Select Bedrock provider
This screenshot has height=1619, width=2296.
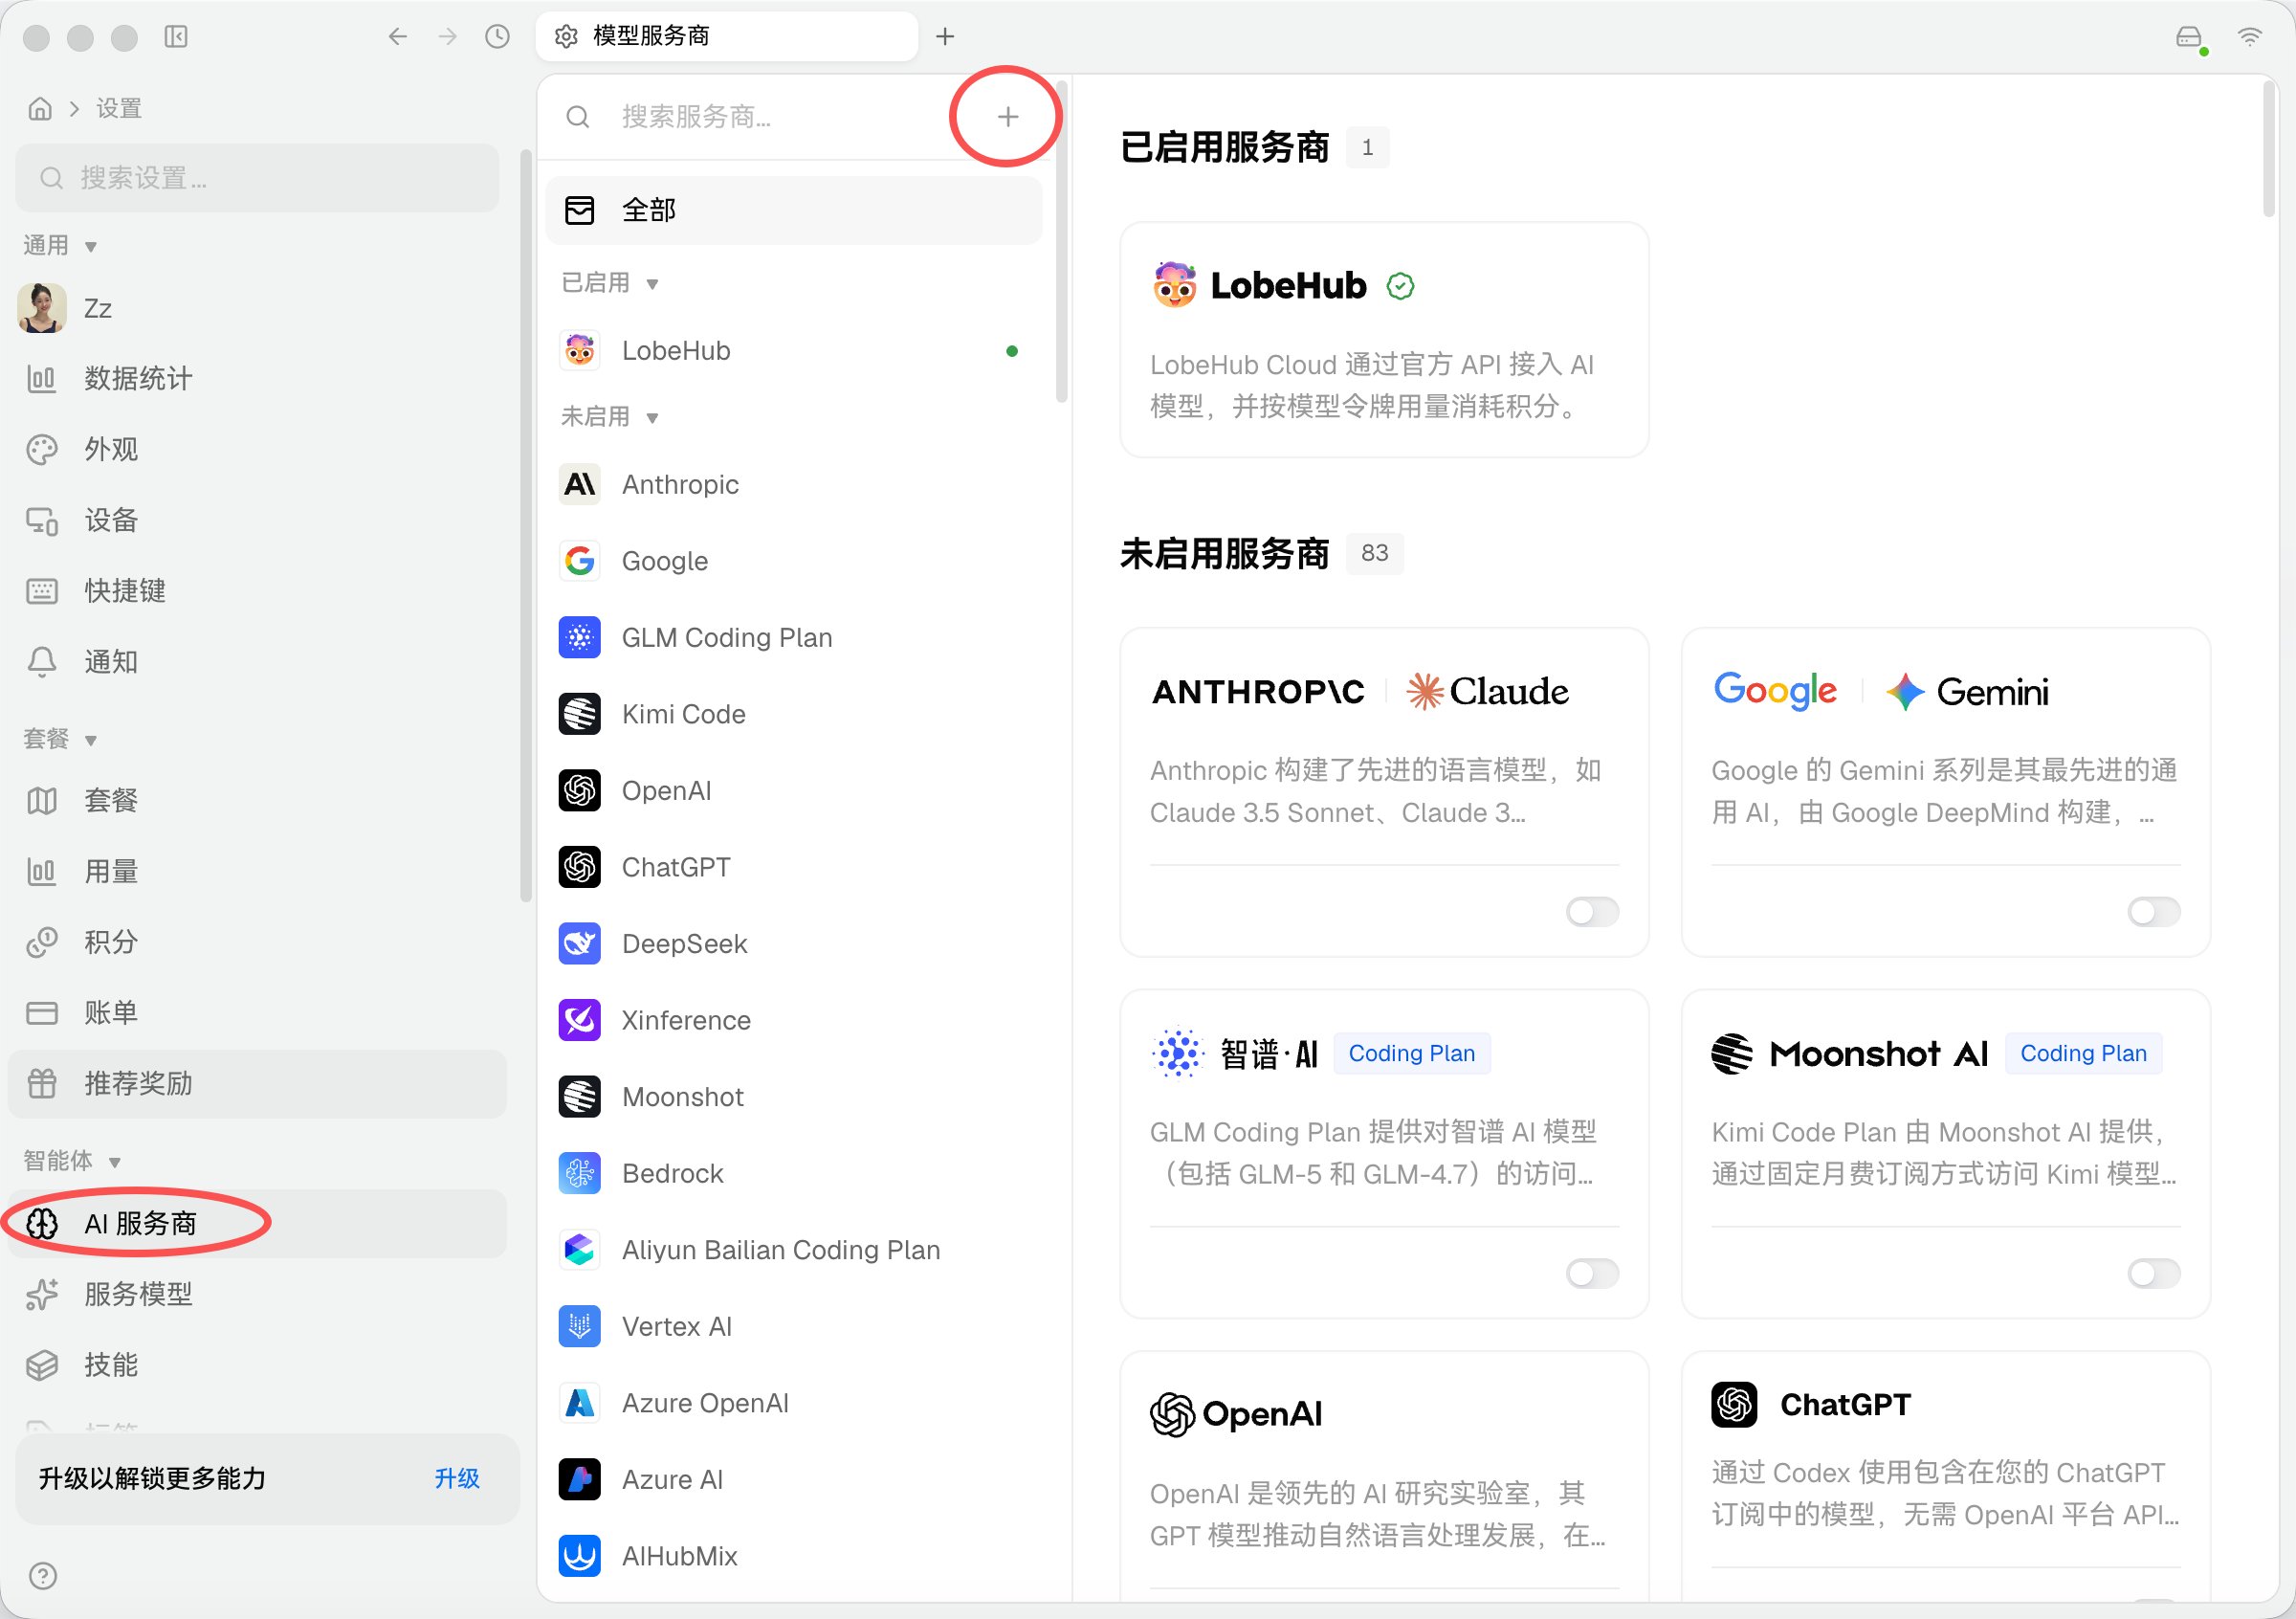793,1173
